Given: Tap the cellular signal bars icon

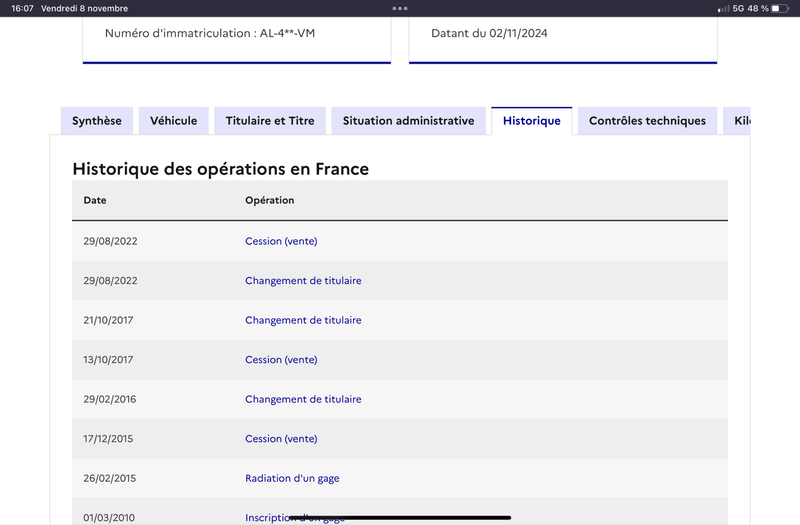Looking at the screenshot, I should (x=723, y=9).
